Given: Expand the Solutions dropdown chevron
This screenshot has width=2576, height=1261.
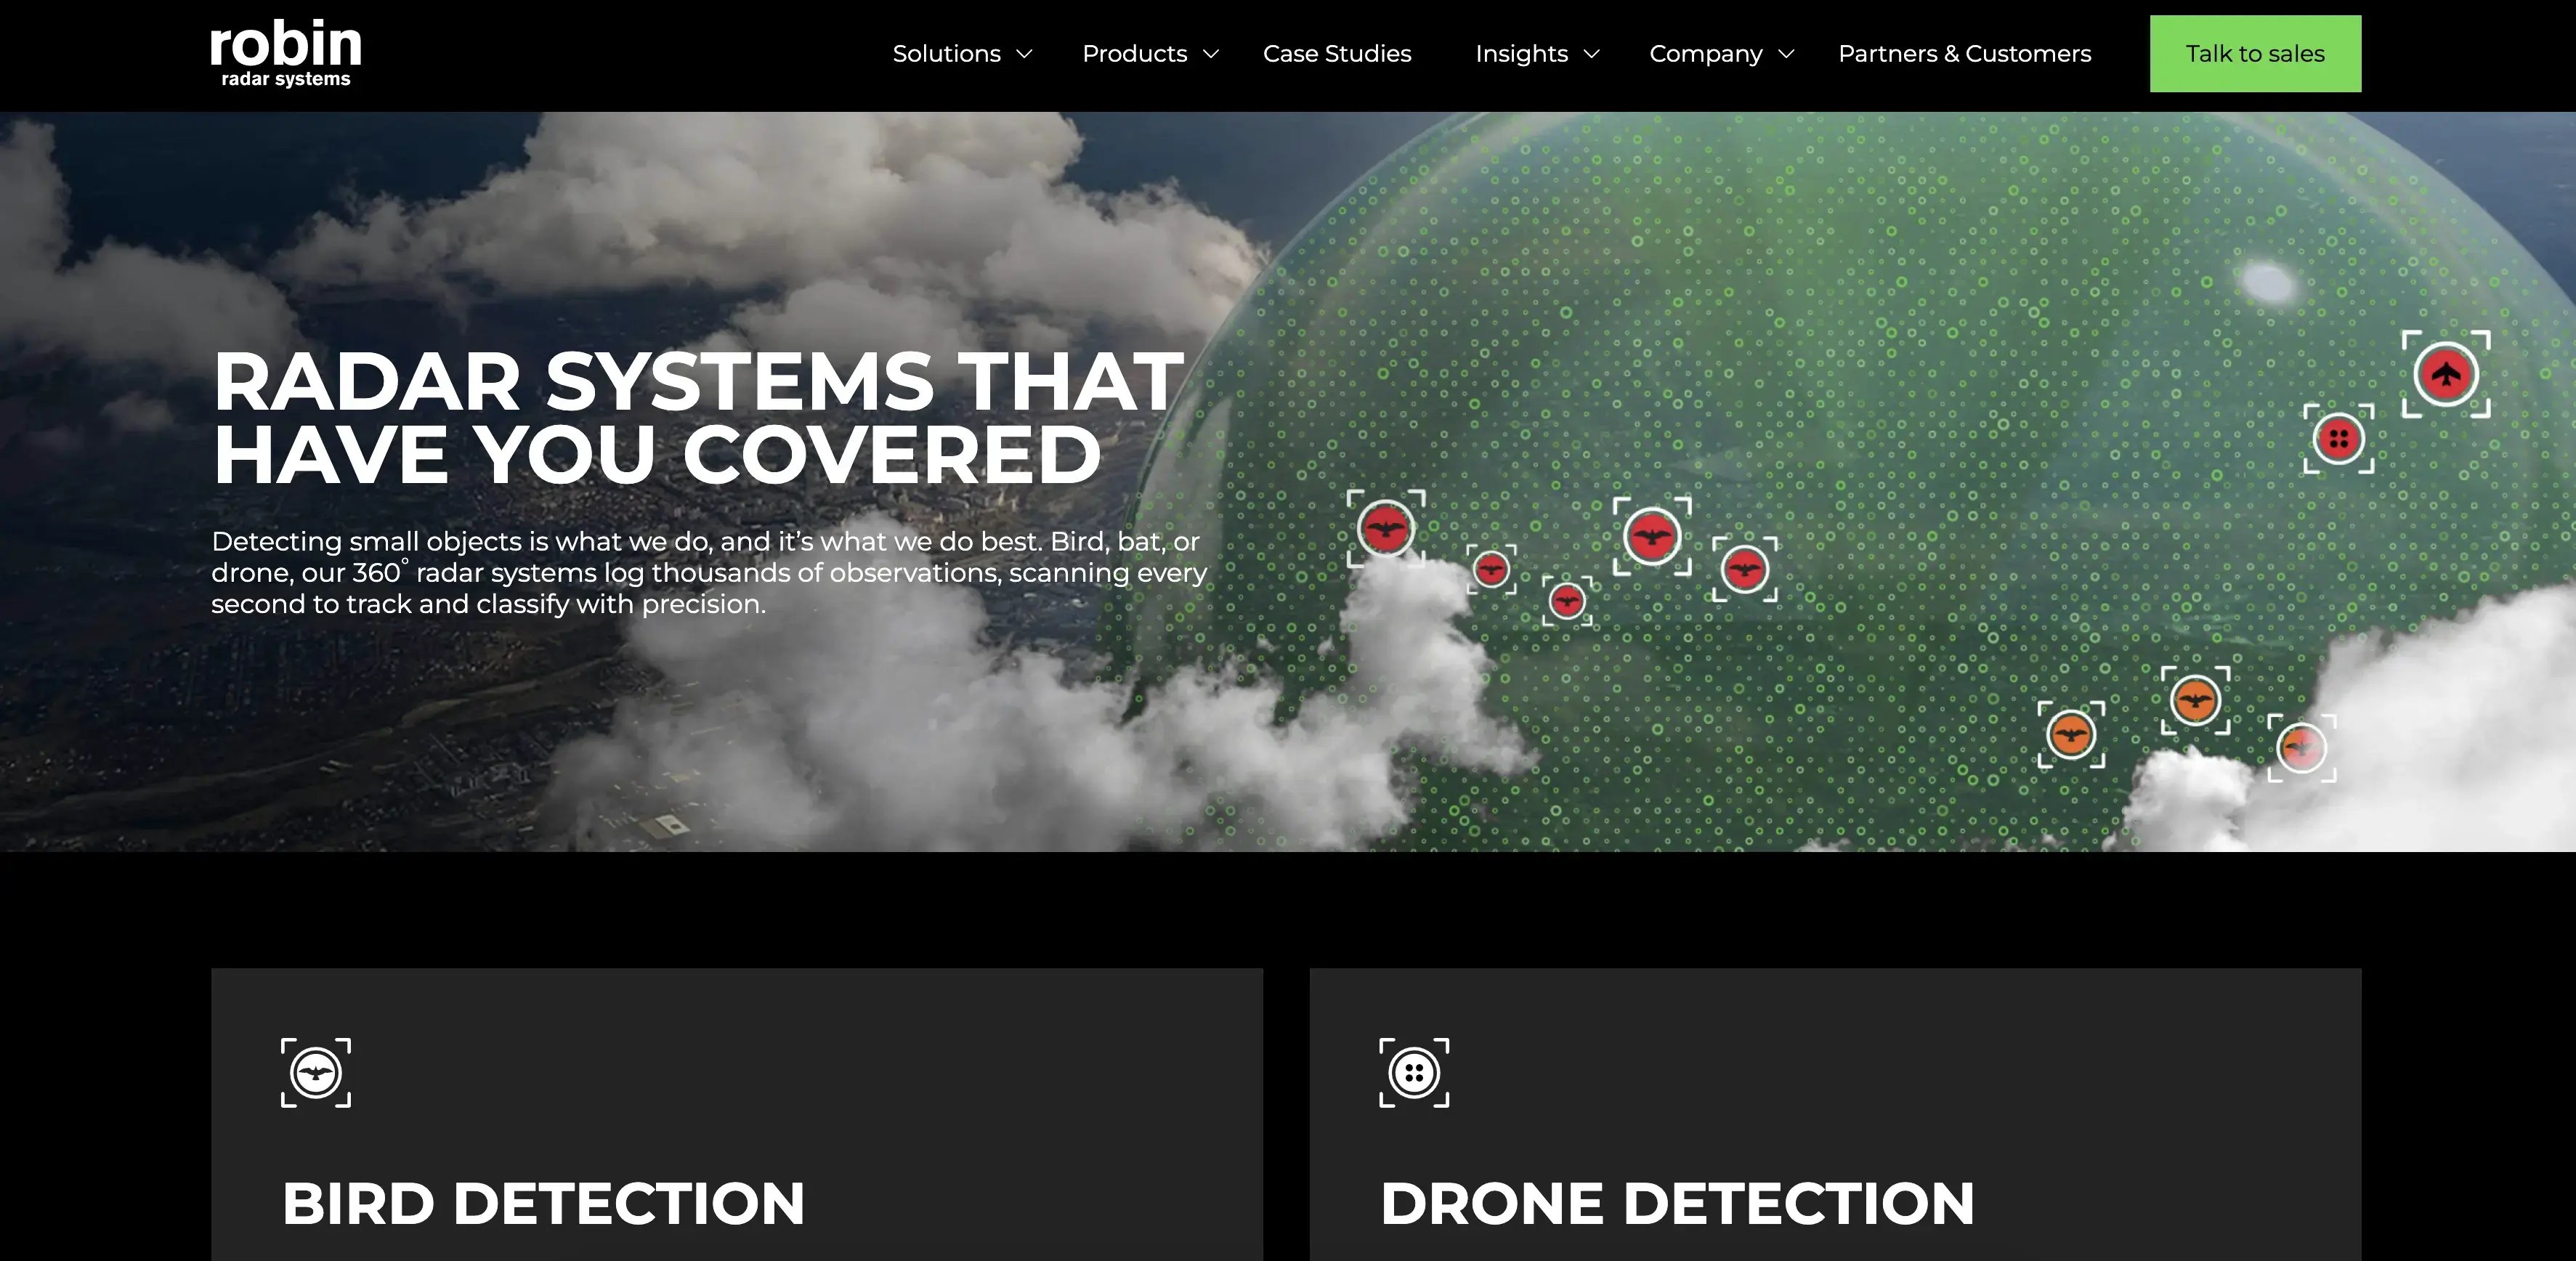Looking at the screenshot, I should coord(1024,54).
